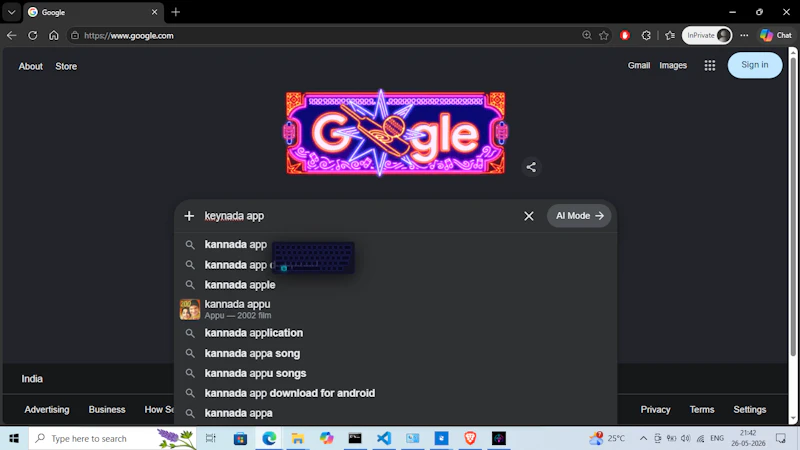800x450 pixels.
Task: Open the volume control in system tray
Action: tap(686, 438)
